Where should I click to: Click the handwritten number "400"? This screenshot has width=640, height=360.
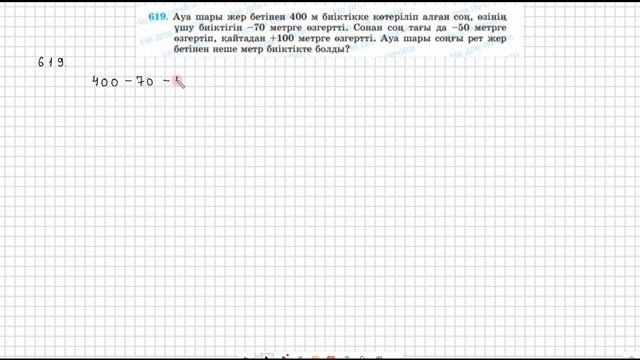tap(105, 82)
